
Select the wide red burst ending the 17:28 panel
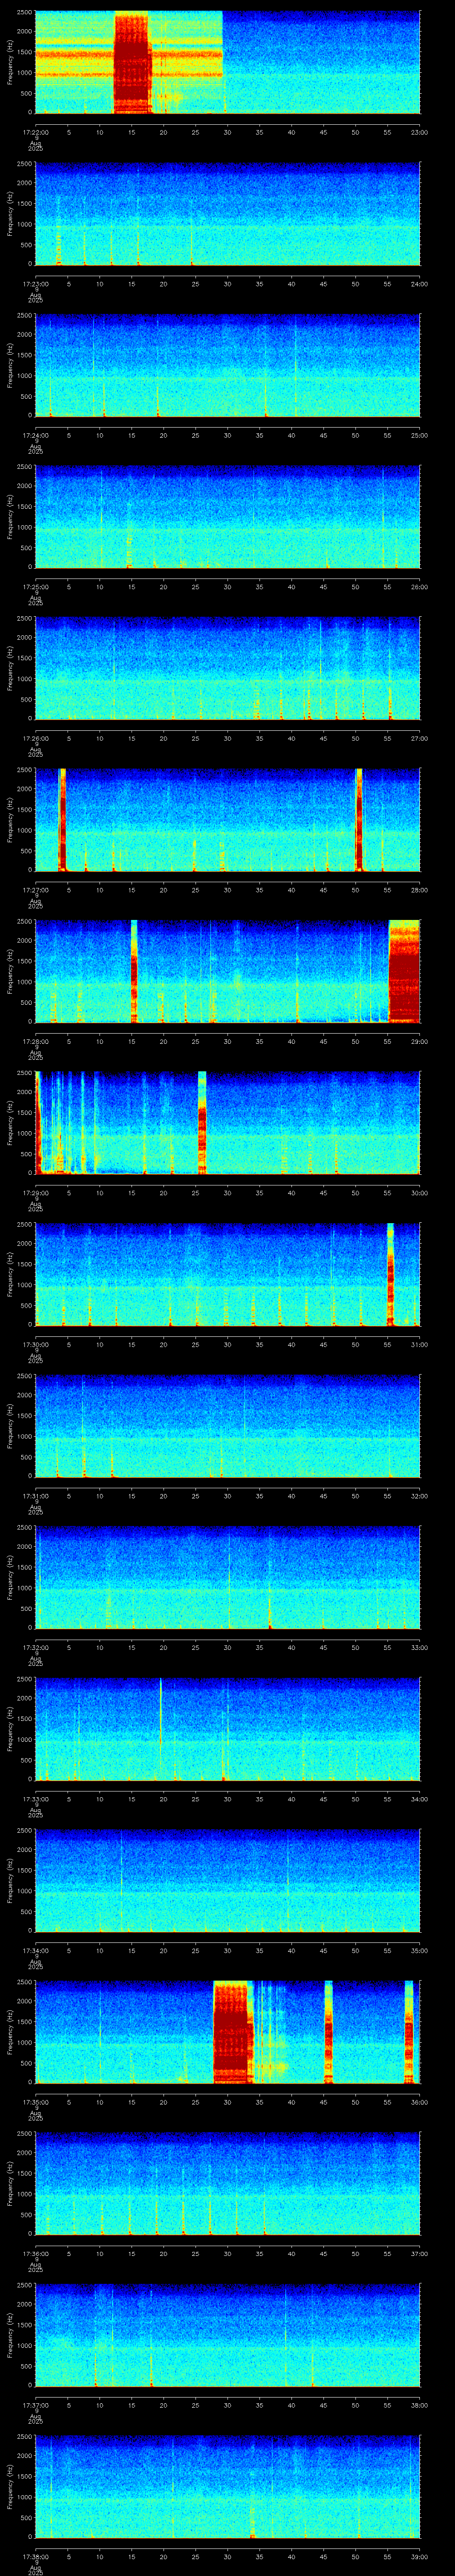[x=404, y=971]
